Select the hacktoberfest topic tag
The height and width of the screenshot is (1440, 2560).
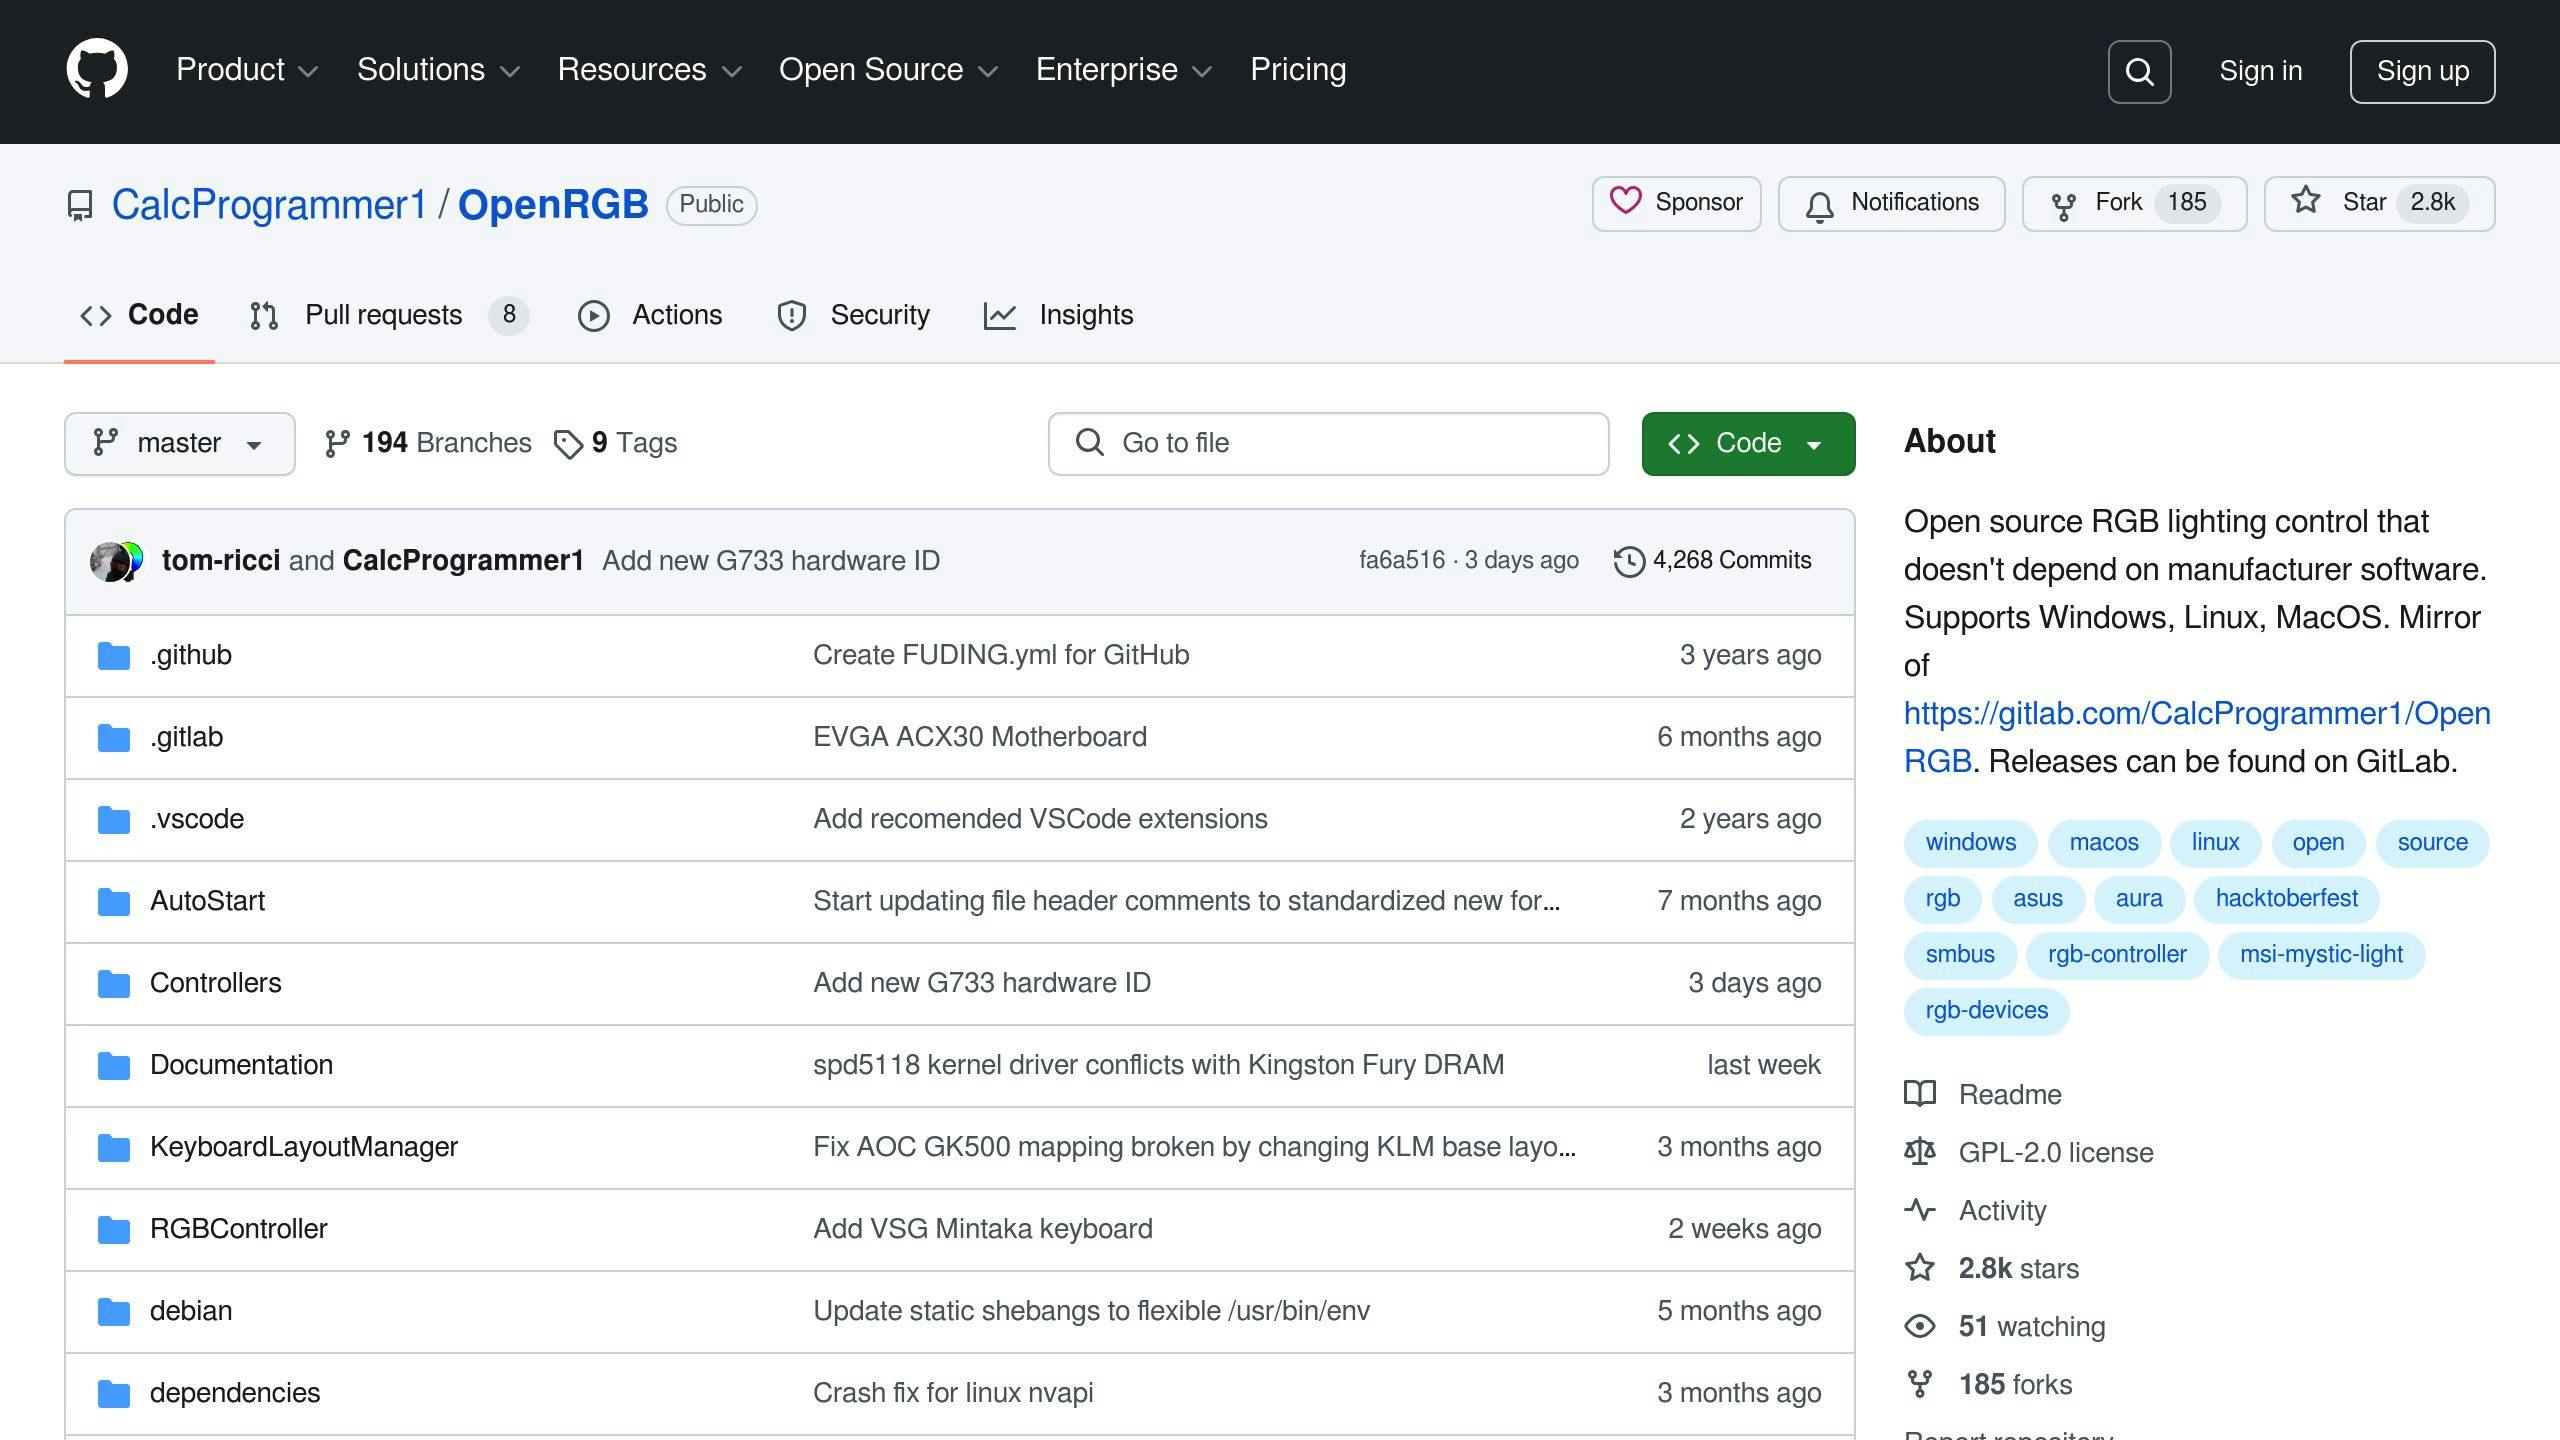(2286, 899)
